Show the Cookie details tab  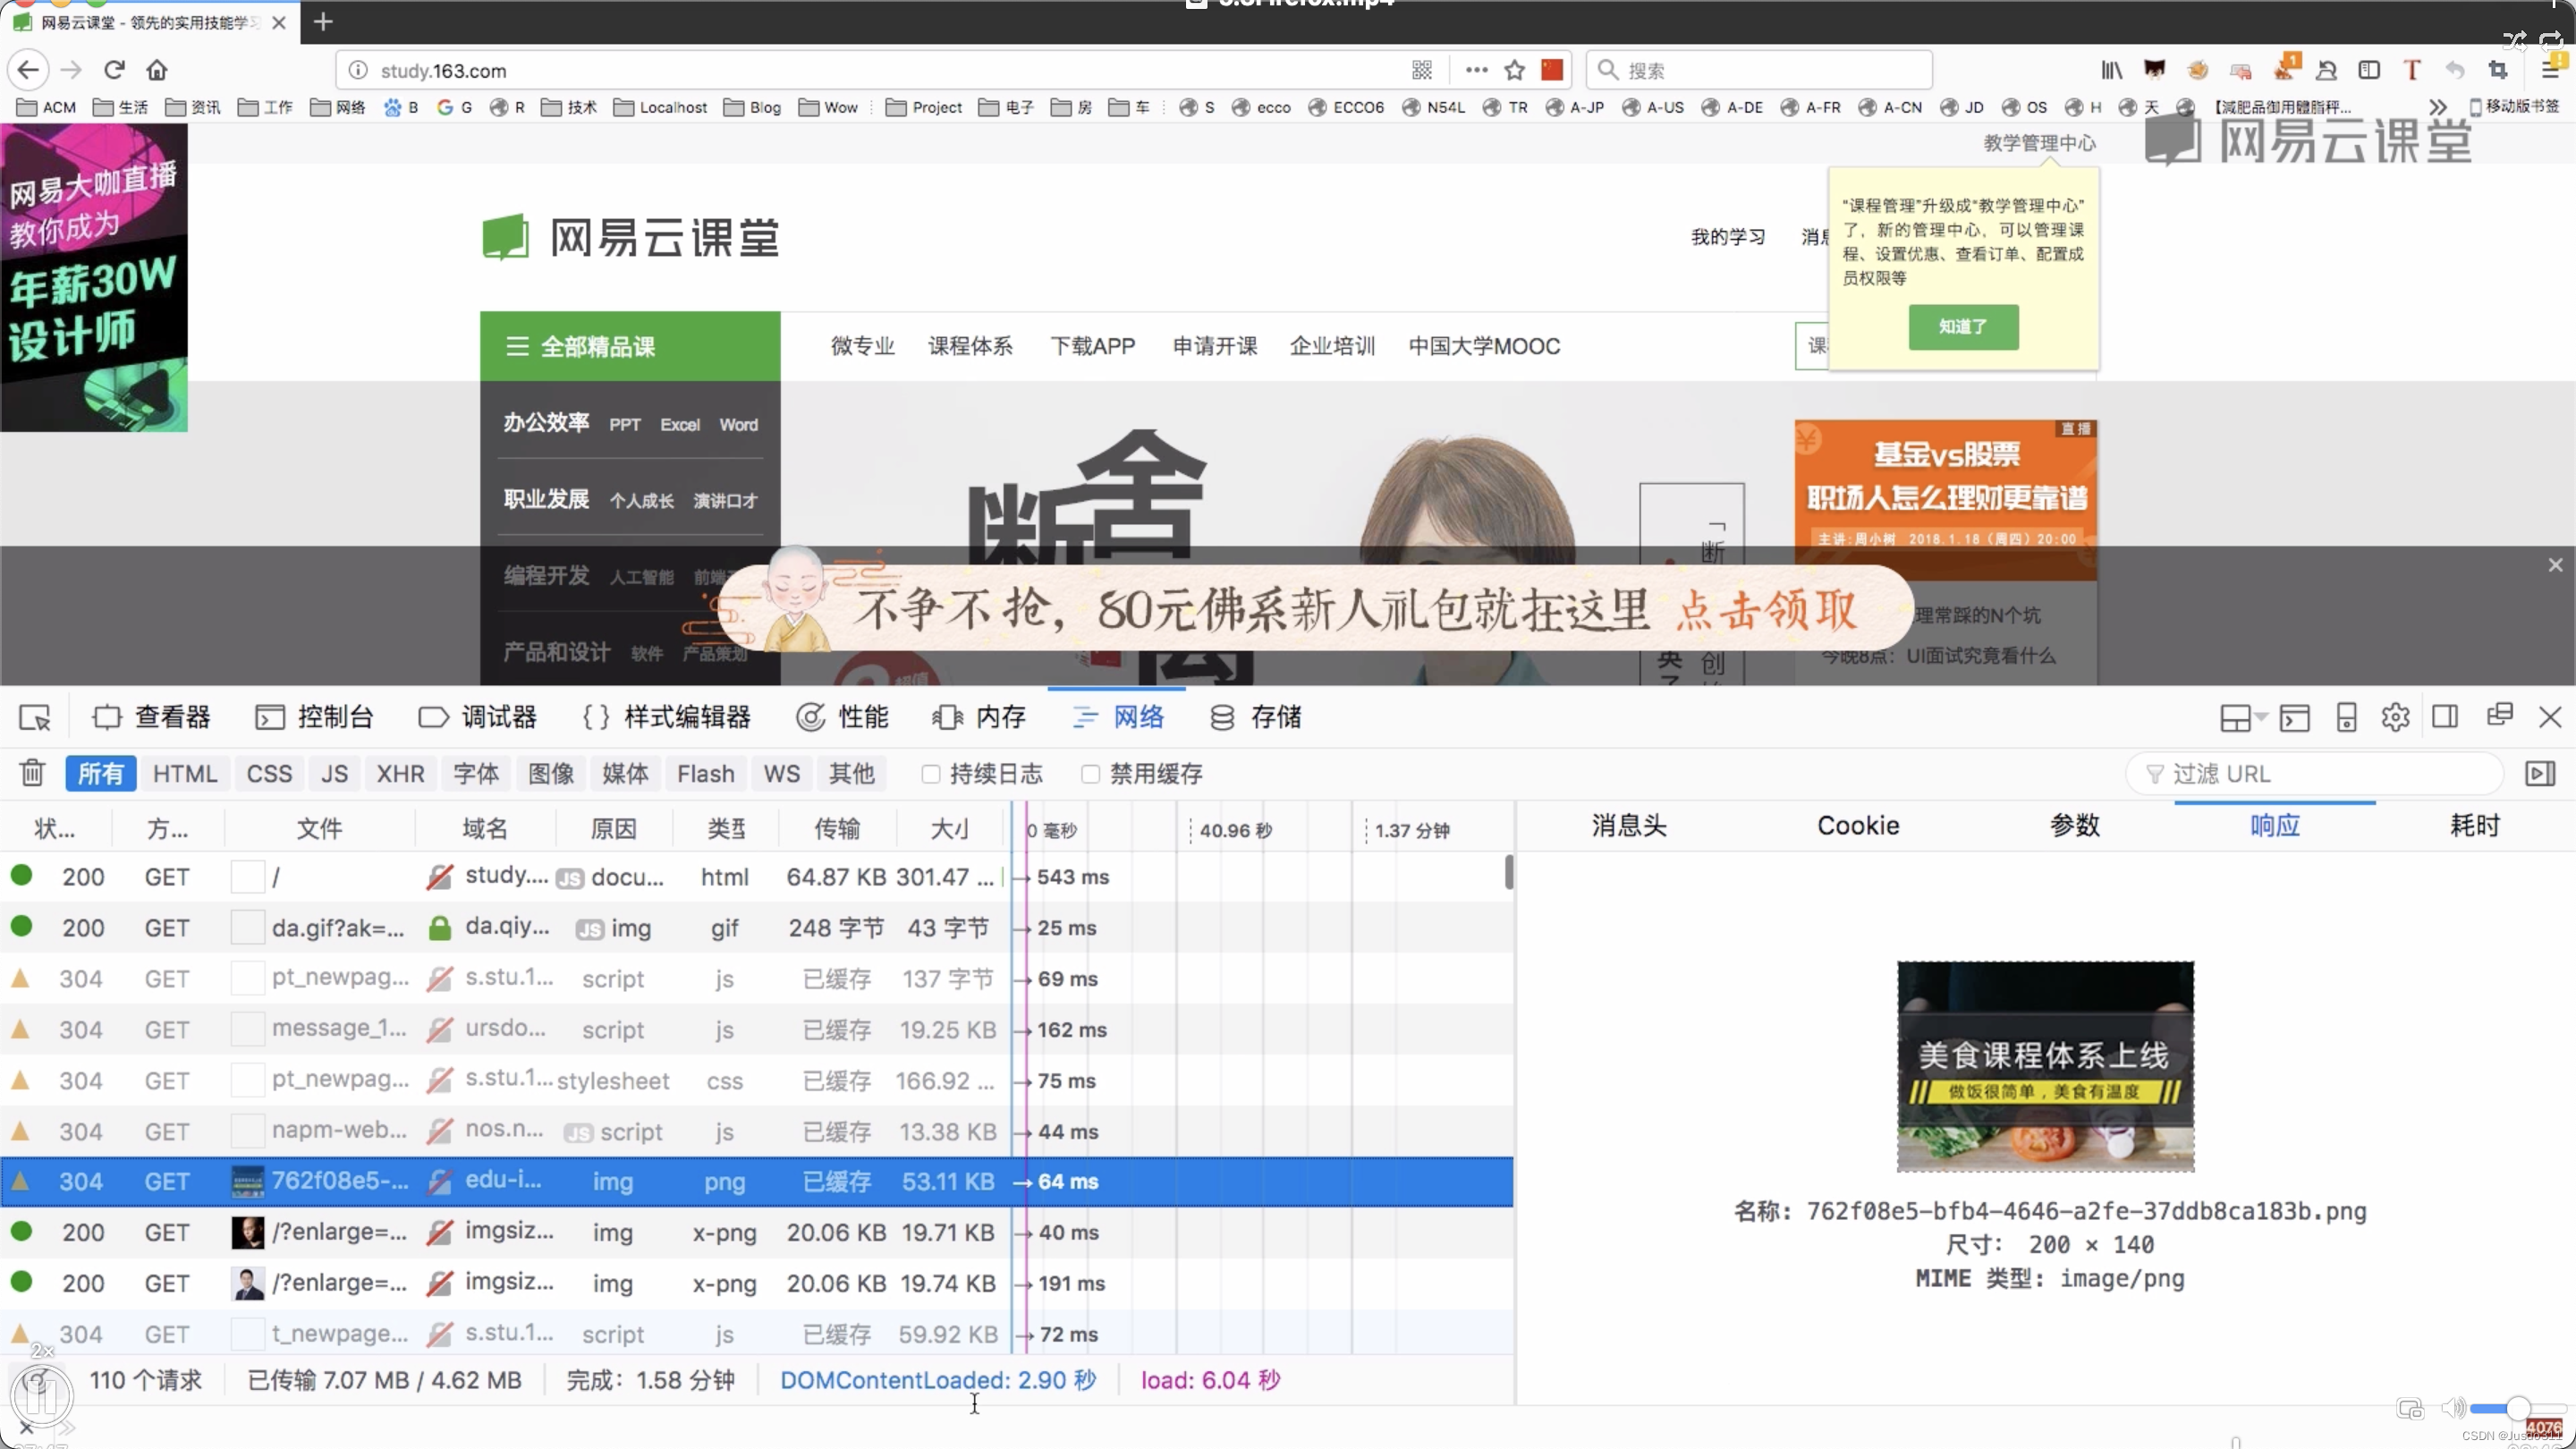(x=1858, y=825)
